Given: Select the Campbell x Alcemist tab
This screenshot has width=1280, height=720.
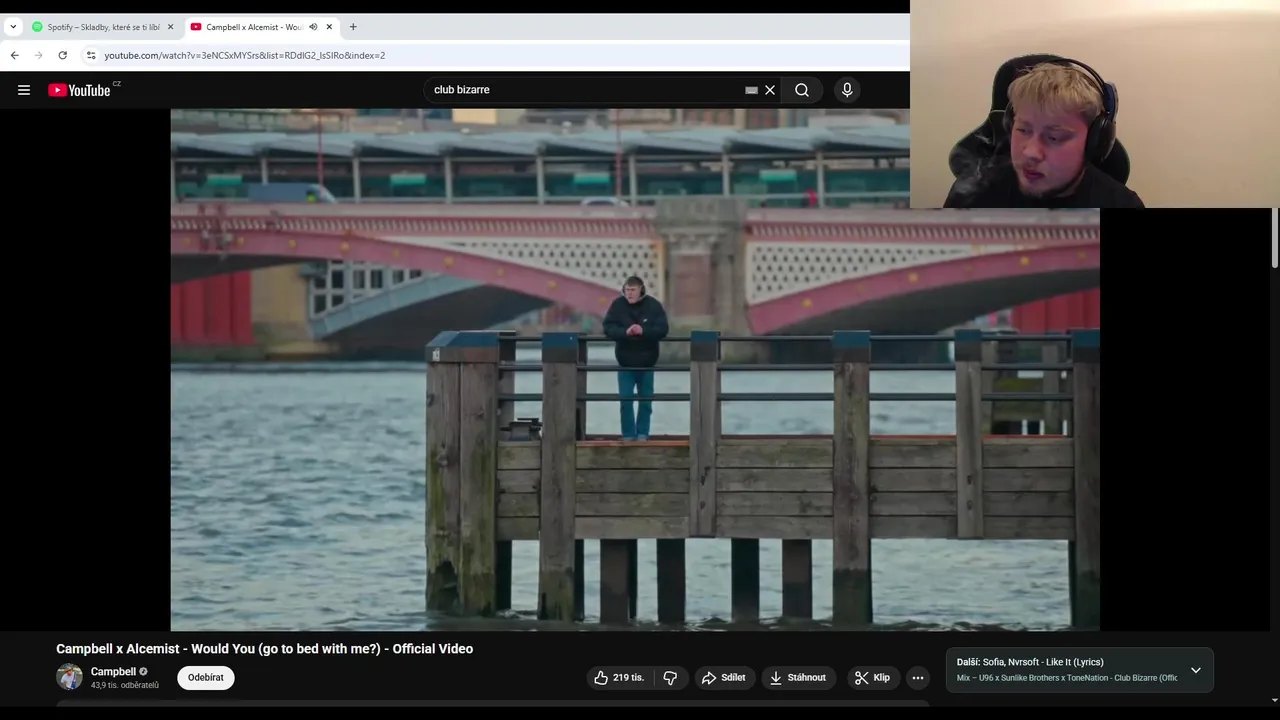Looking at the screenshot, I should pyautogui.click(x=262, y=27).
